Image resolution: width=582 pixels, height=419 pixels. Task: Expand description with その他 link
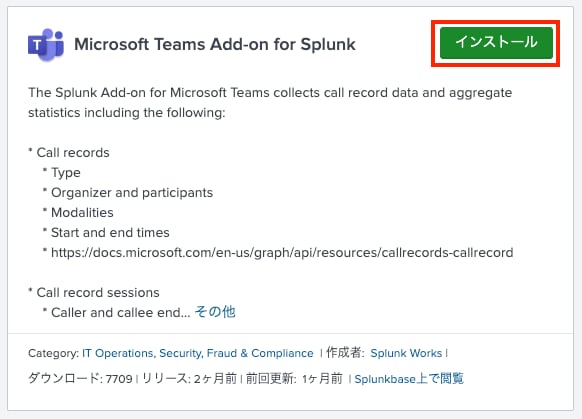(x=215, y=312)
